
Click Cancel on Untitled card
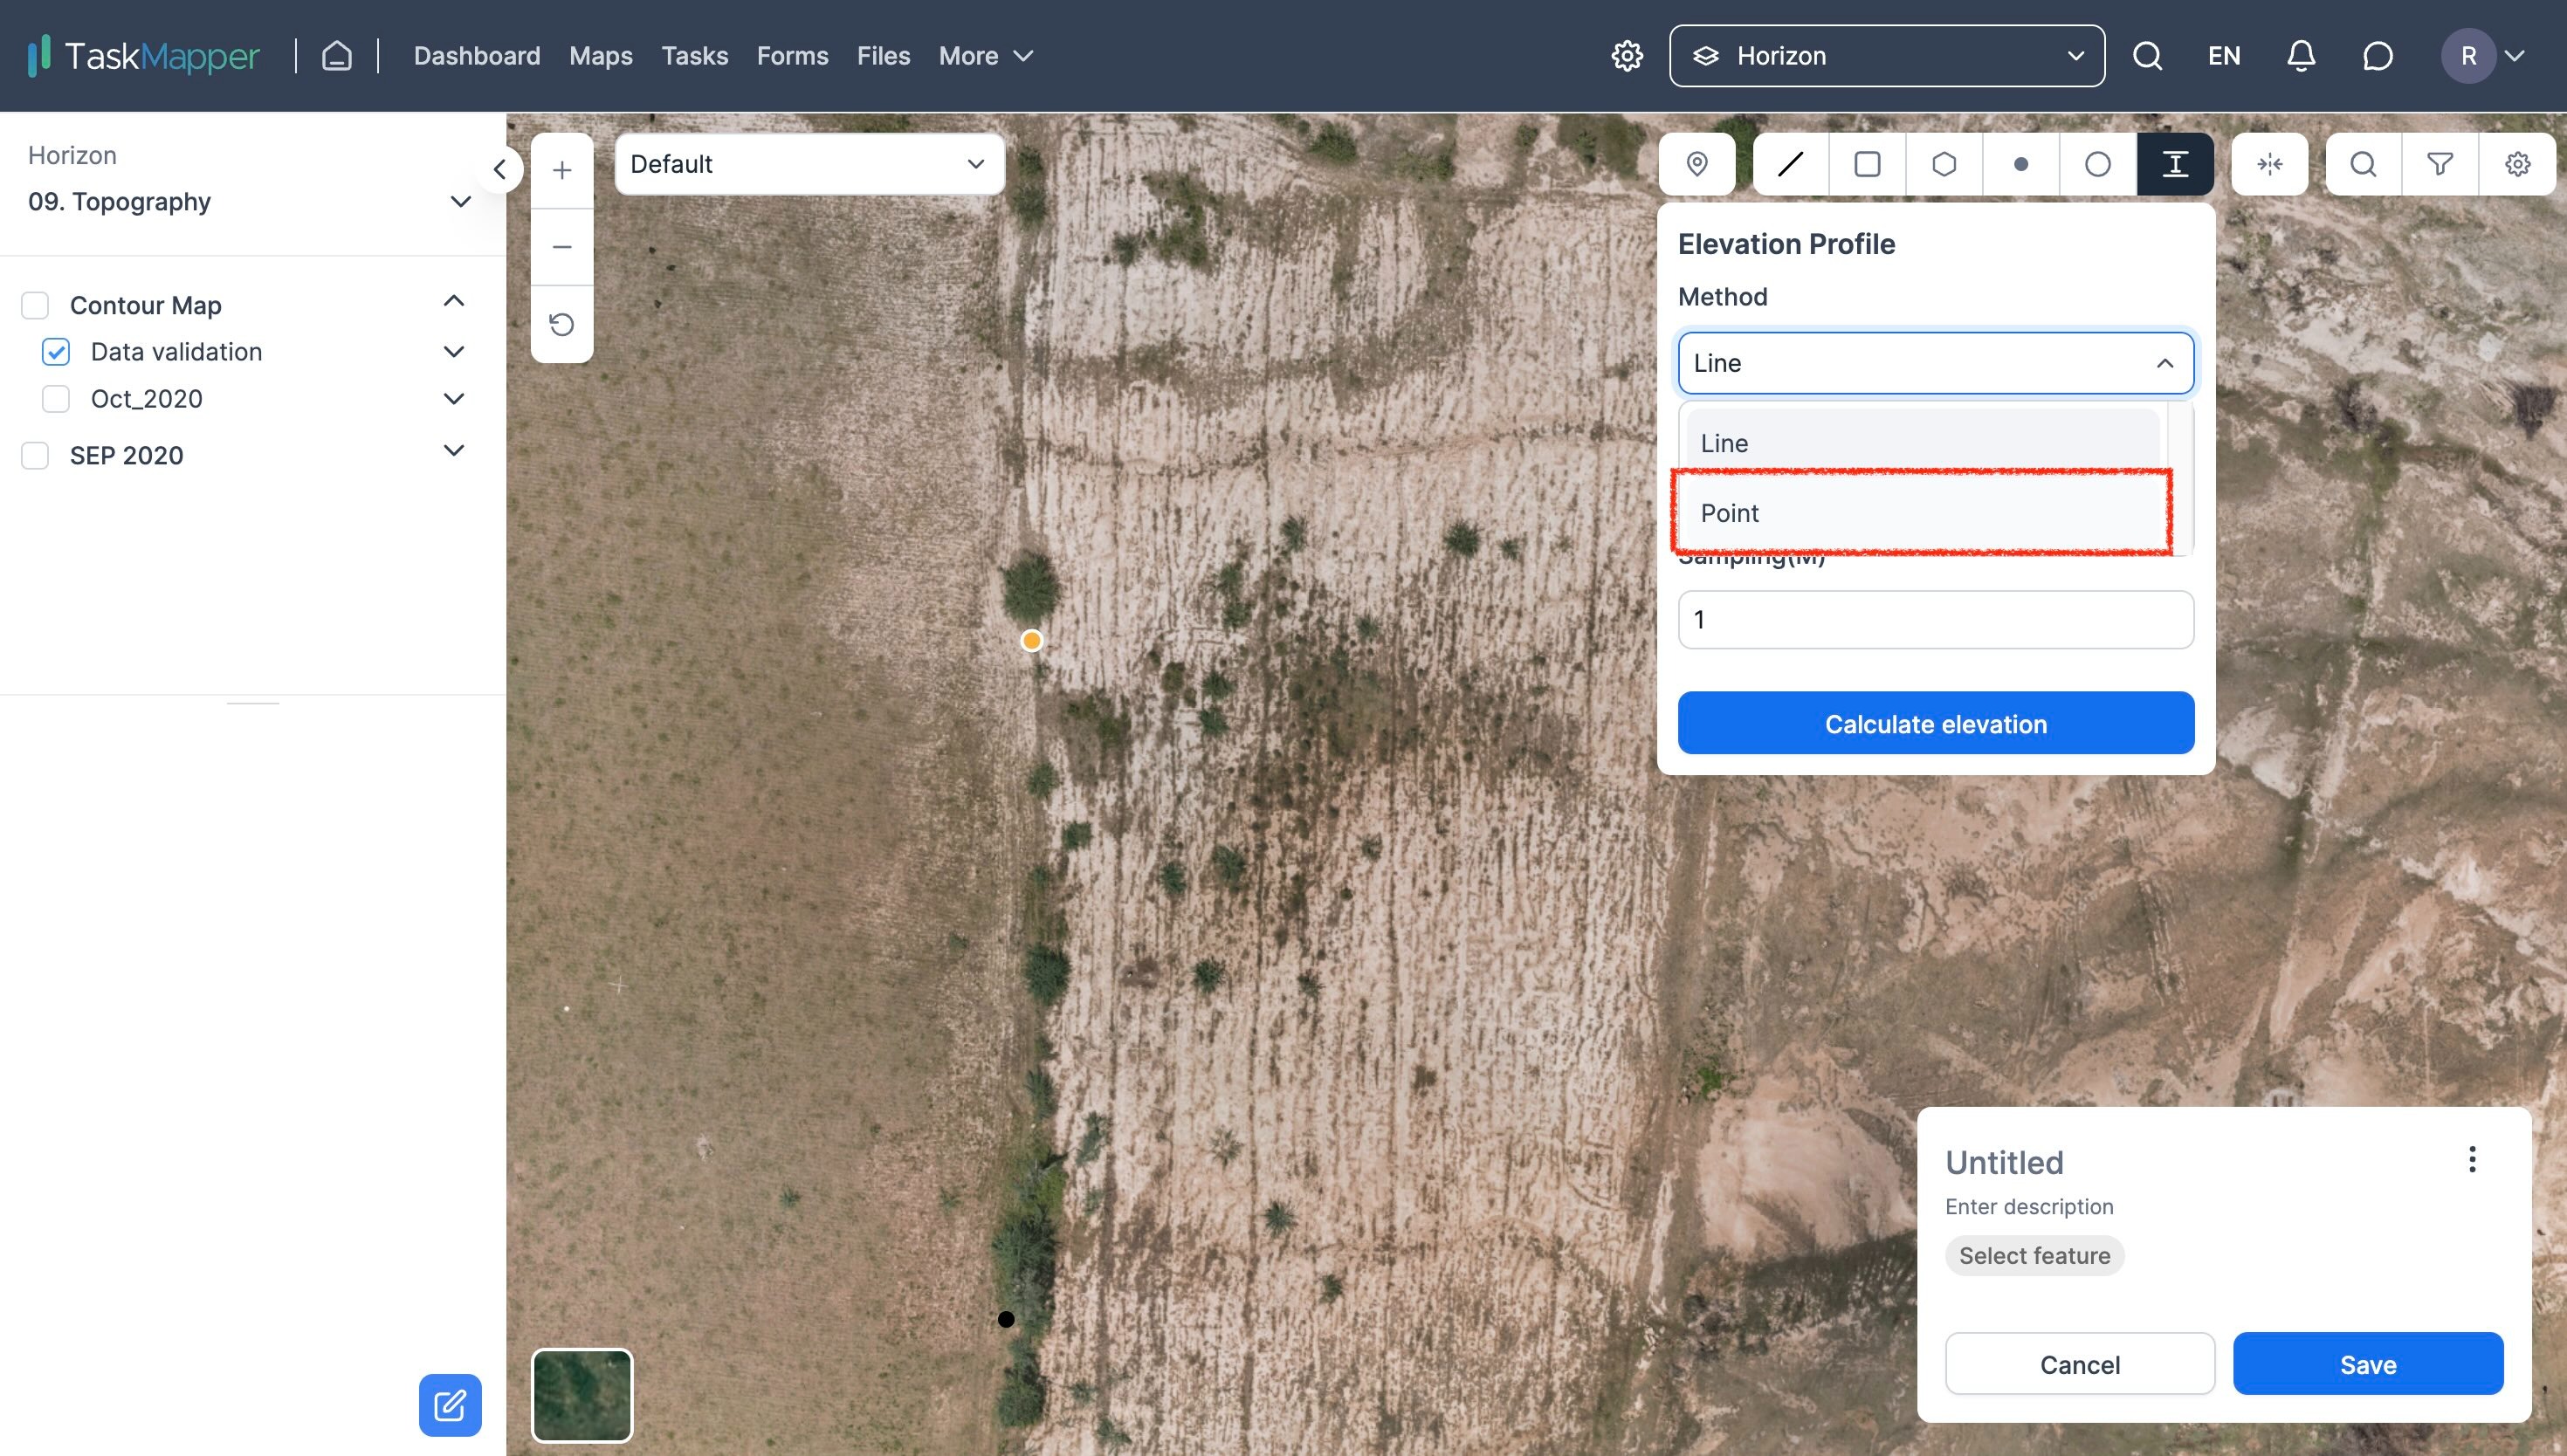2080,1364
